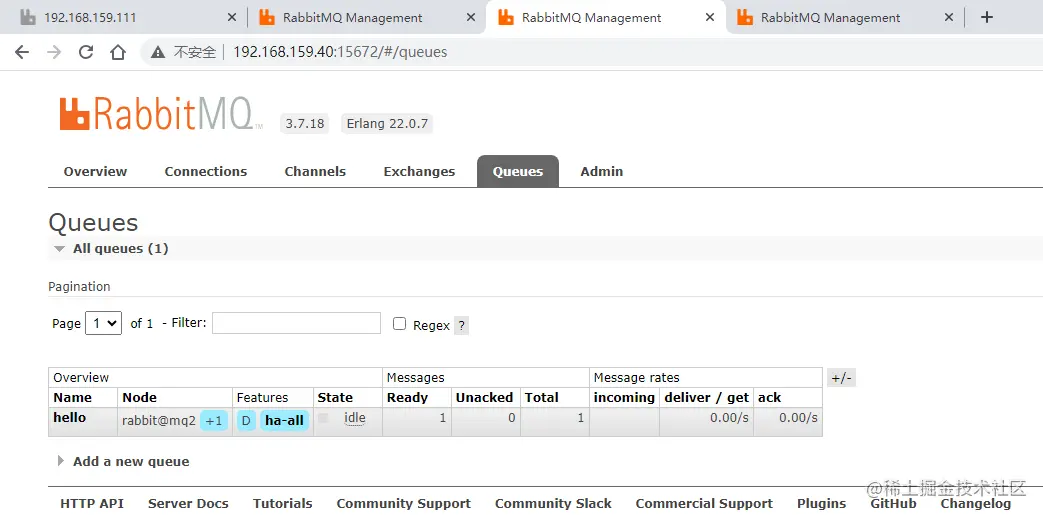1043x515 pixels.
Task: Open the Server Docs link
Action: coord(188,504)
